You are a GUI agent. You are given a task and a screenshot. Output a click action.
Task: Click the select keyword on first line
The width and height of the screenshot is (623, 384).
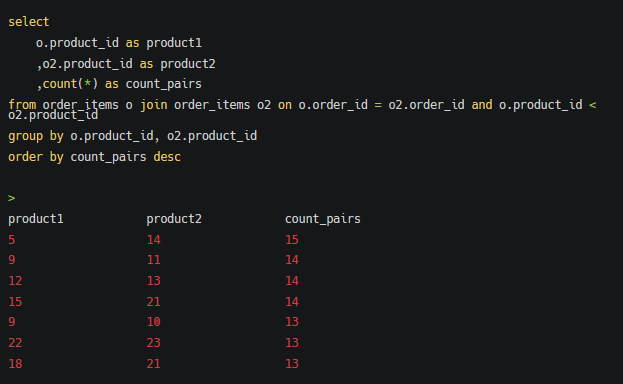point(29,22)
